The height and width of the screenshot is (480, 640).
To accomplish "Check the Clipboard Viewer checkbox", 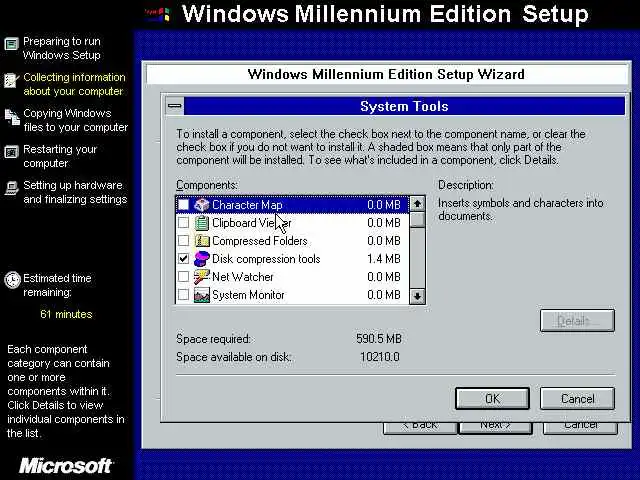I will pos(183,222).
